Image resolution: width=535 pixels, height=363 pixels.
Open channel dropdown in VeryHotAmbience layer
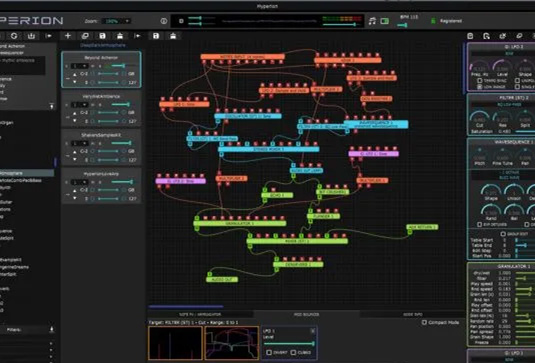79,105
